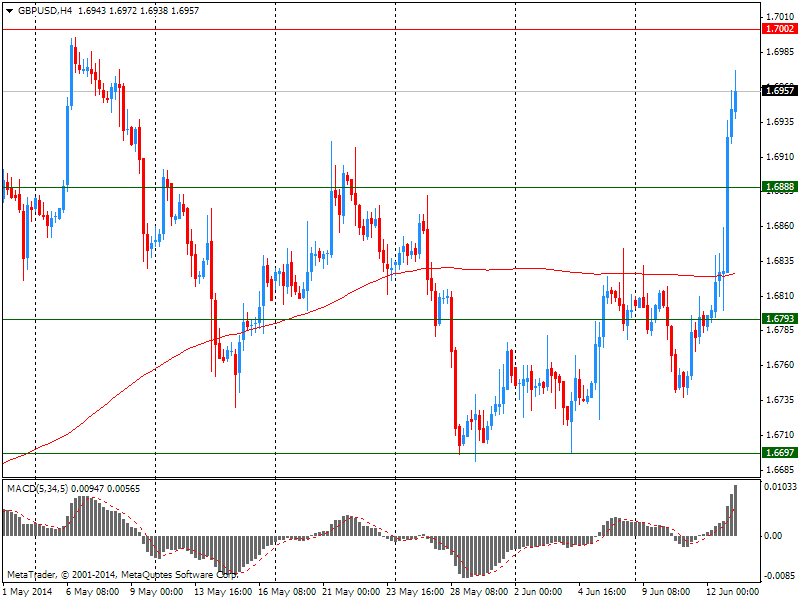The width and height of the screenshot is (800, 600).
Task: Click the green 1.6888 level label
Action: point(780,187)
